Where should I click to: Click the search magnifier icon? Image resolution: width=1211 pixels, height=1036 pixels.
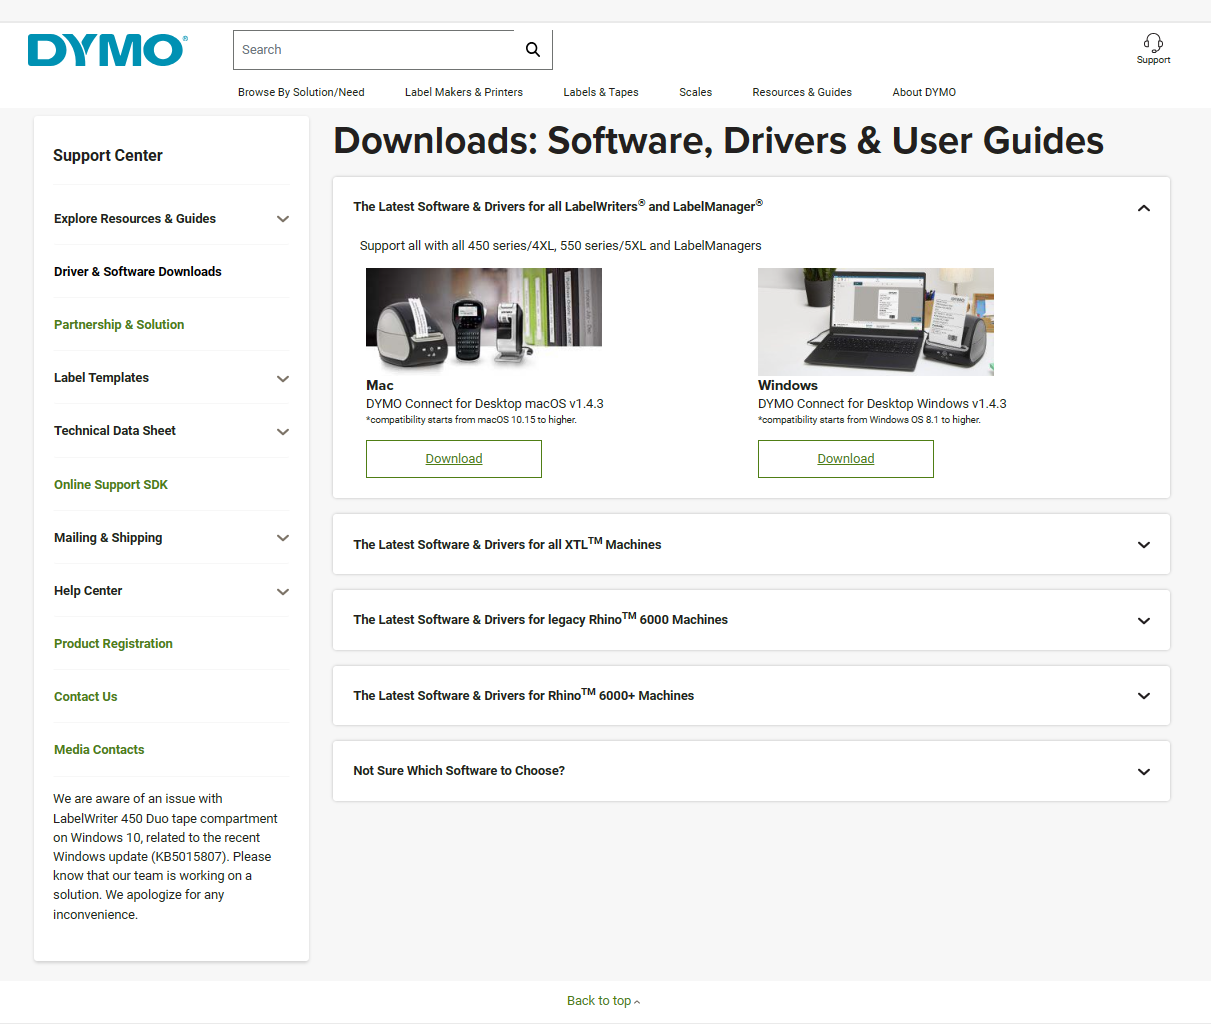[x=533, y=50]
